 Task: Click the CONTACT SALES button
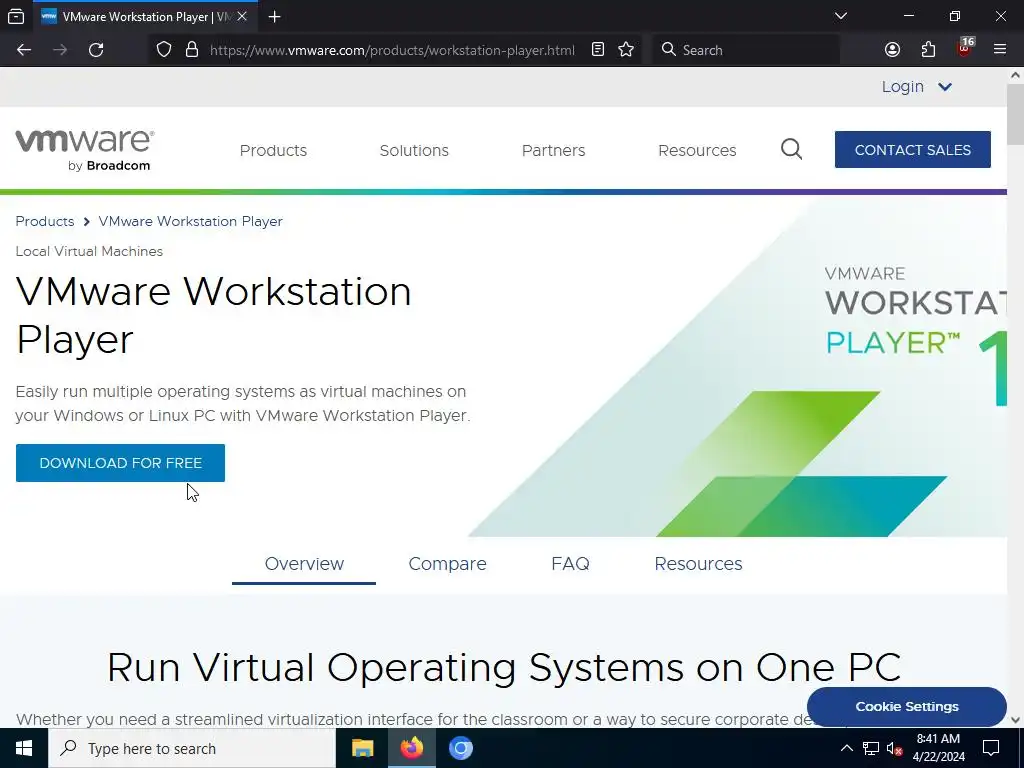click(912, 150)
